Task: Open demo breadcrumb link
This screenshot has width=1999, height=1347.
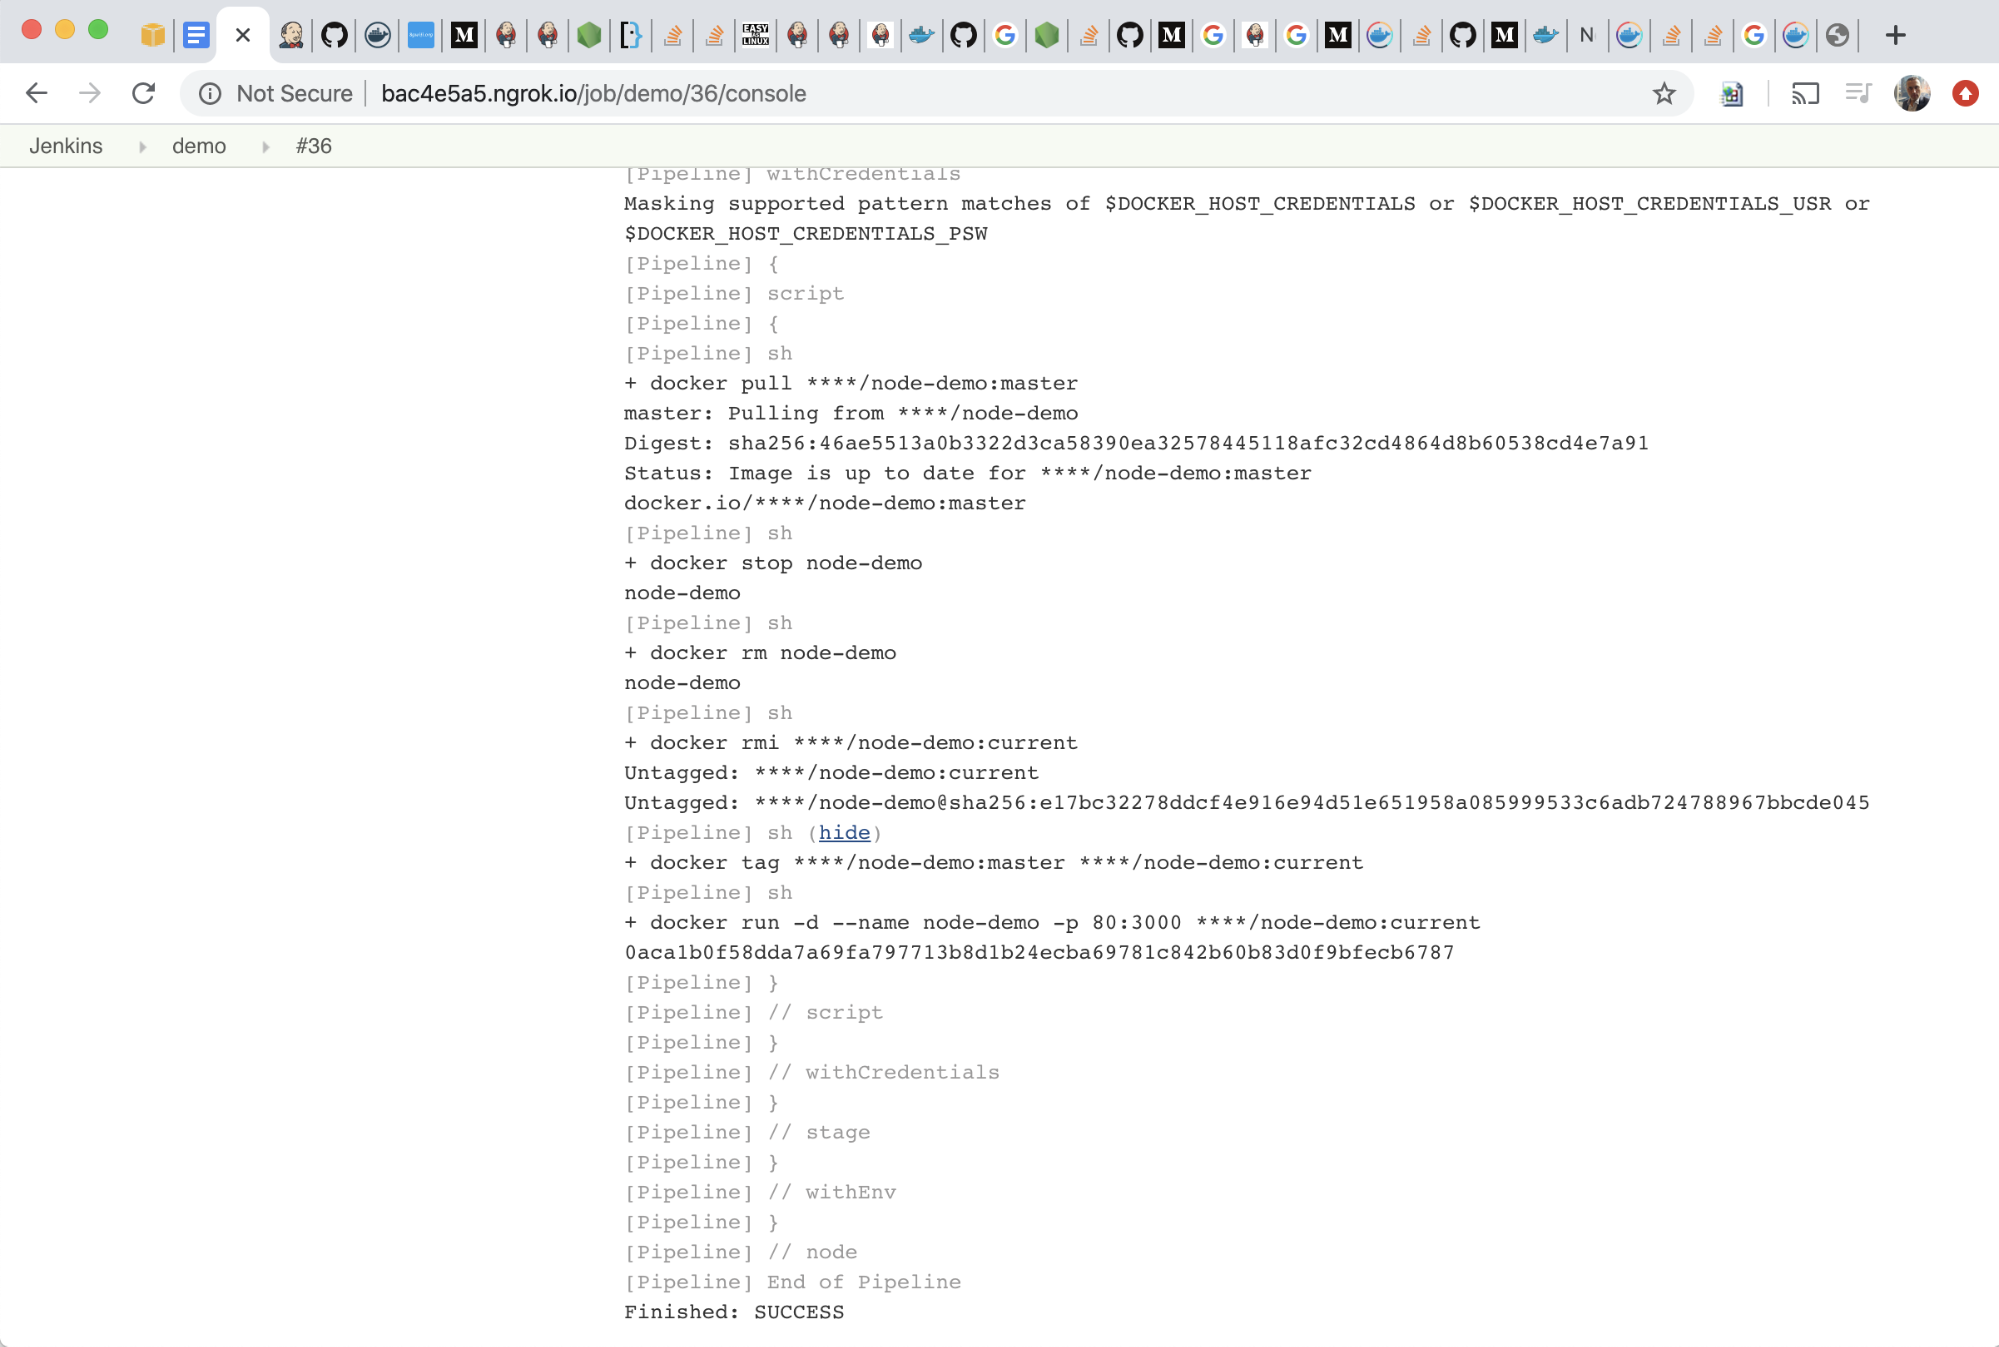Action: point(199,146)
